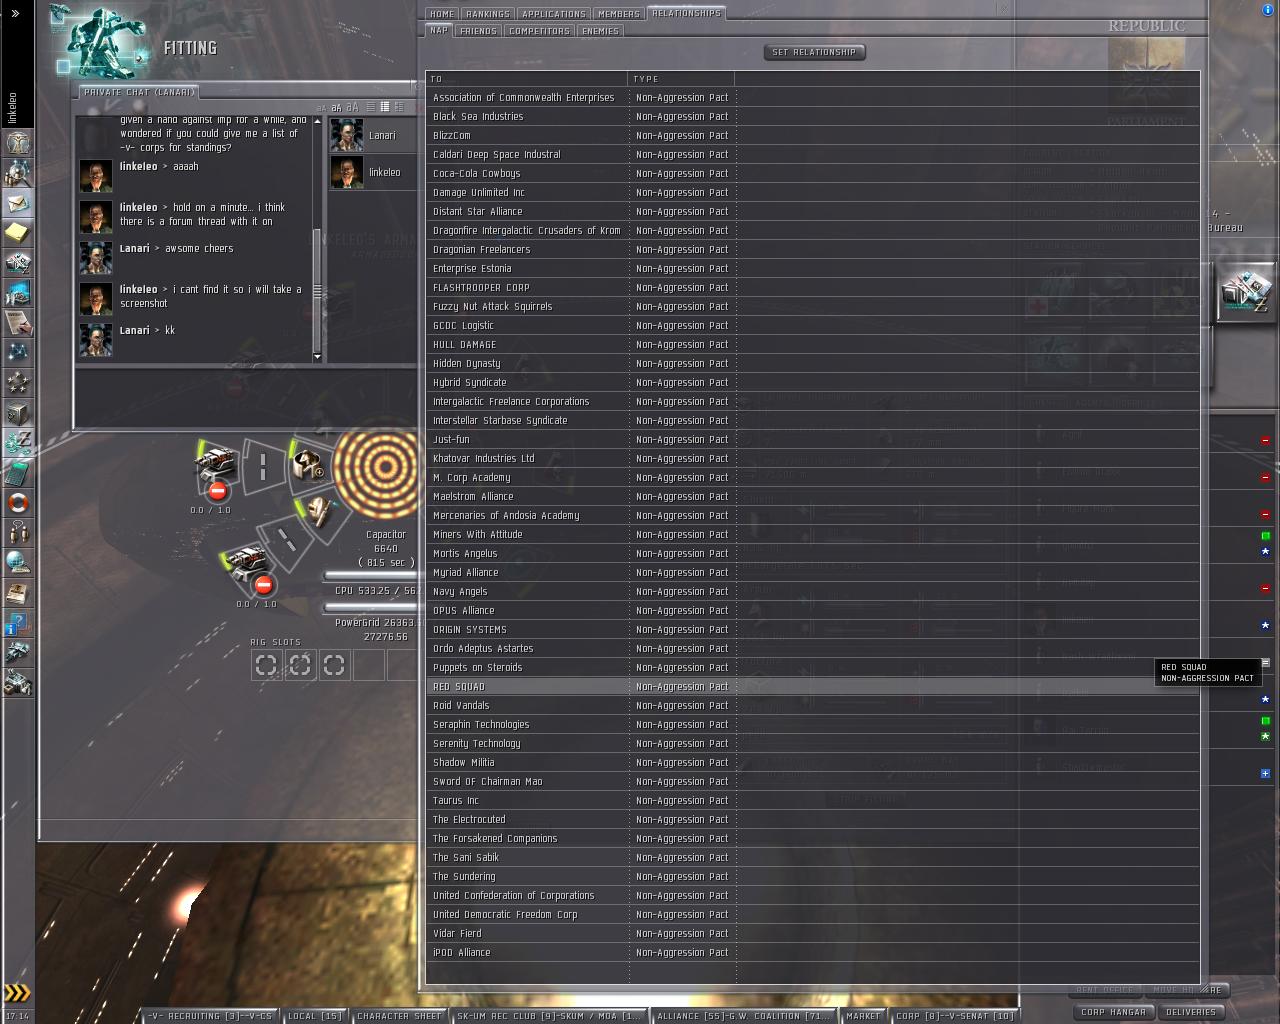The height and width of the screenshot is (1024, 1280).
Task: Sort the list by the TYPE column
Action: click(x=681, y=78)
